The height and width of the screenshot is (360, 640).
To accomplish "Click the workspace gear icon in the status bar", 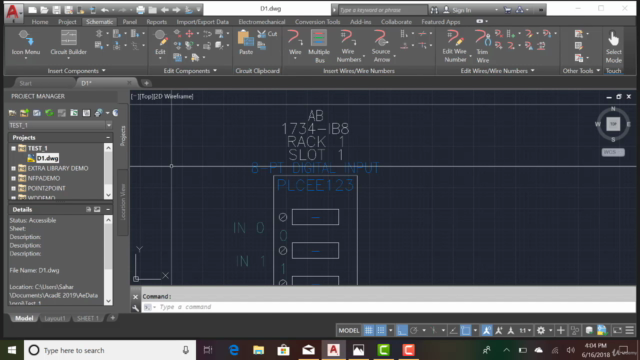I will 541,330.
